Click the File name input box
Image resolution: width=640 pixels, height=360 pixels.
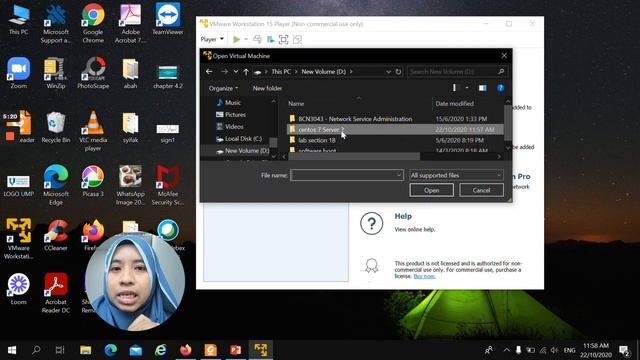pos(347,176)
